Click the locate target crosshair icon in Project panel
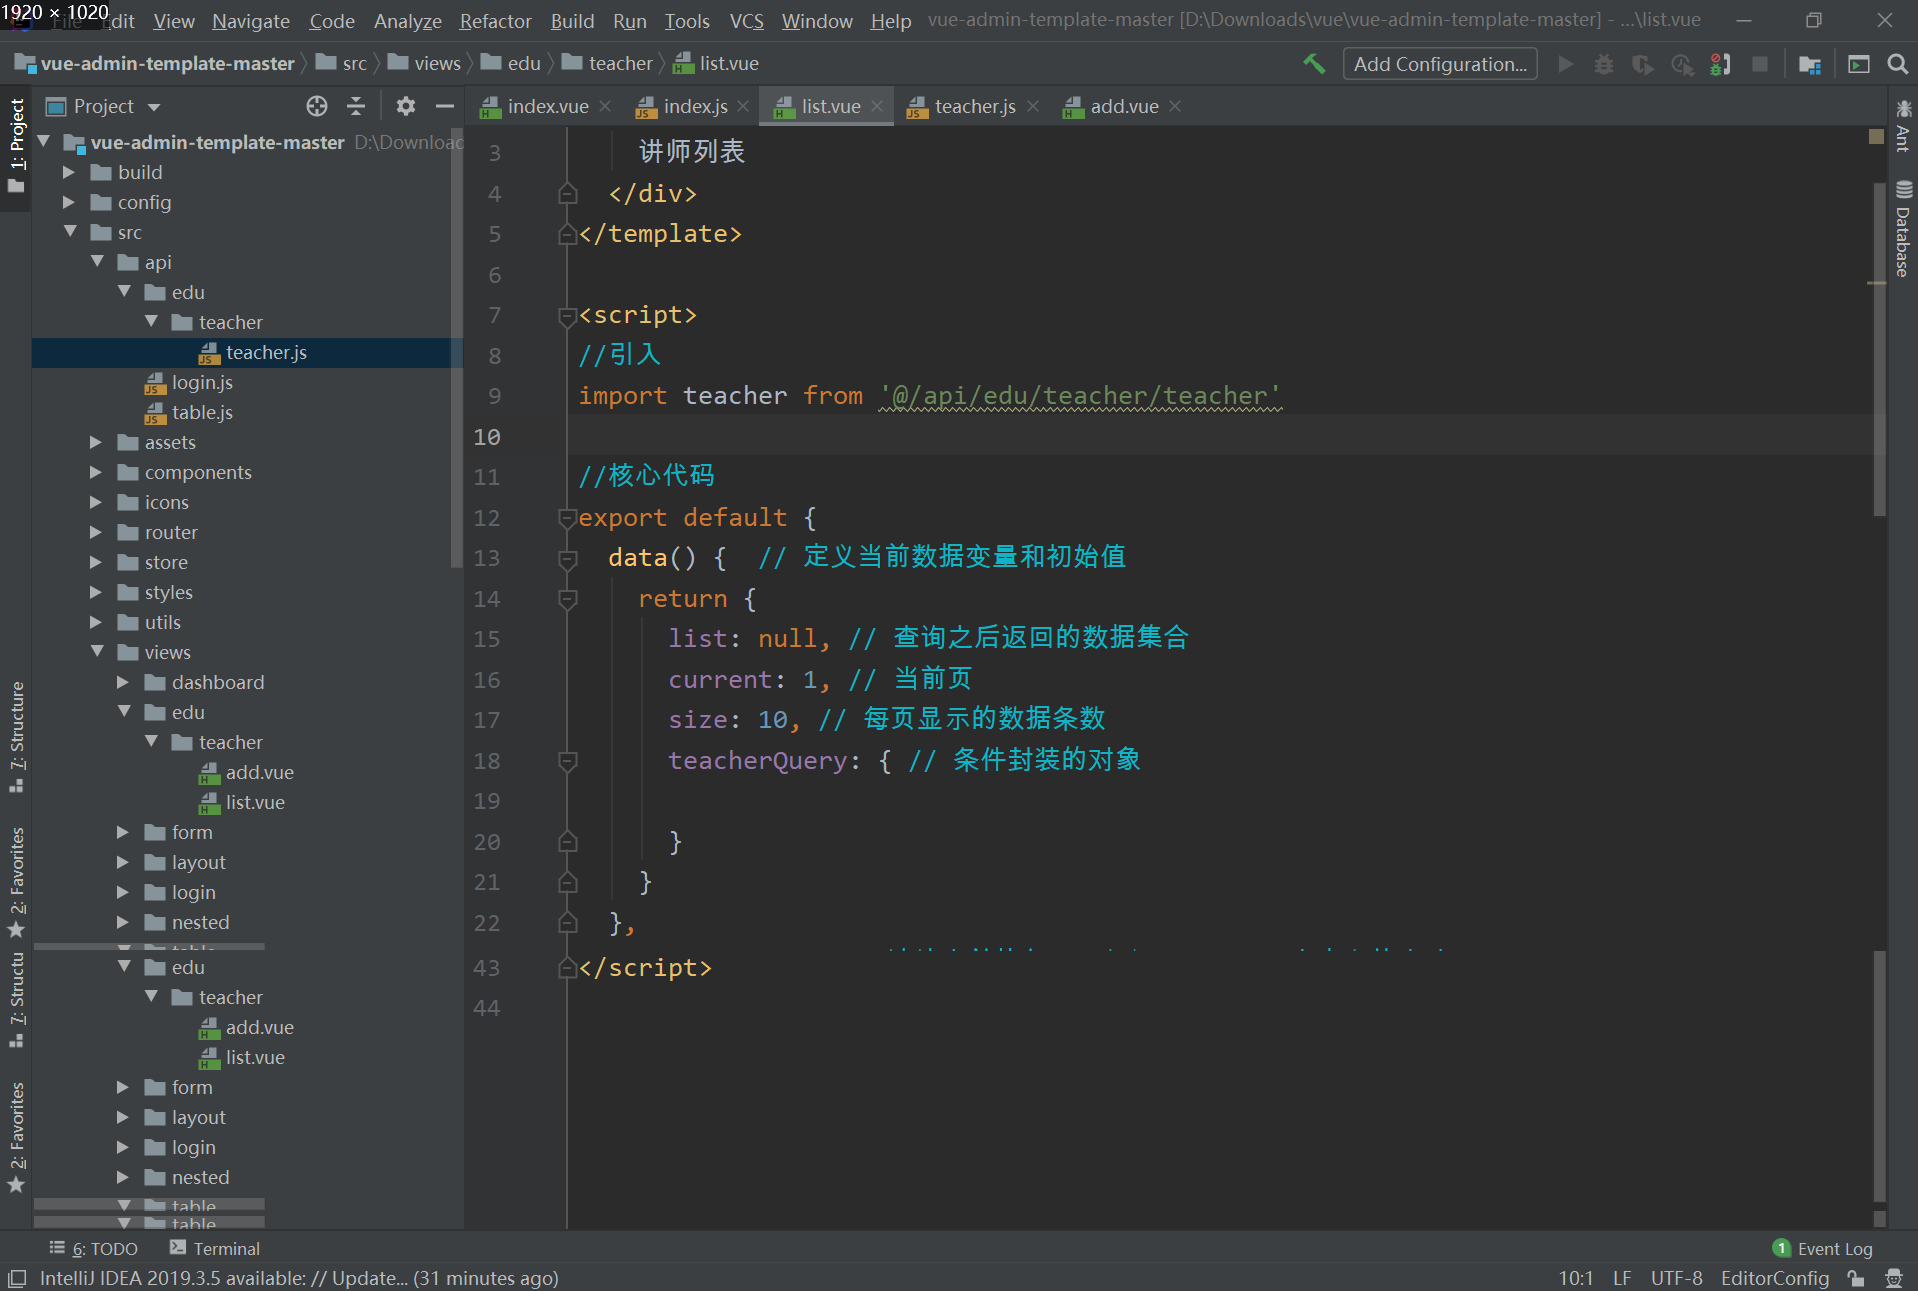This screenshot has width=1918, height=1291. pos(317,106)
